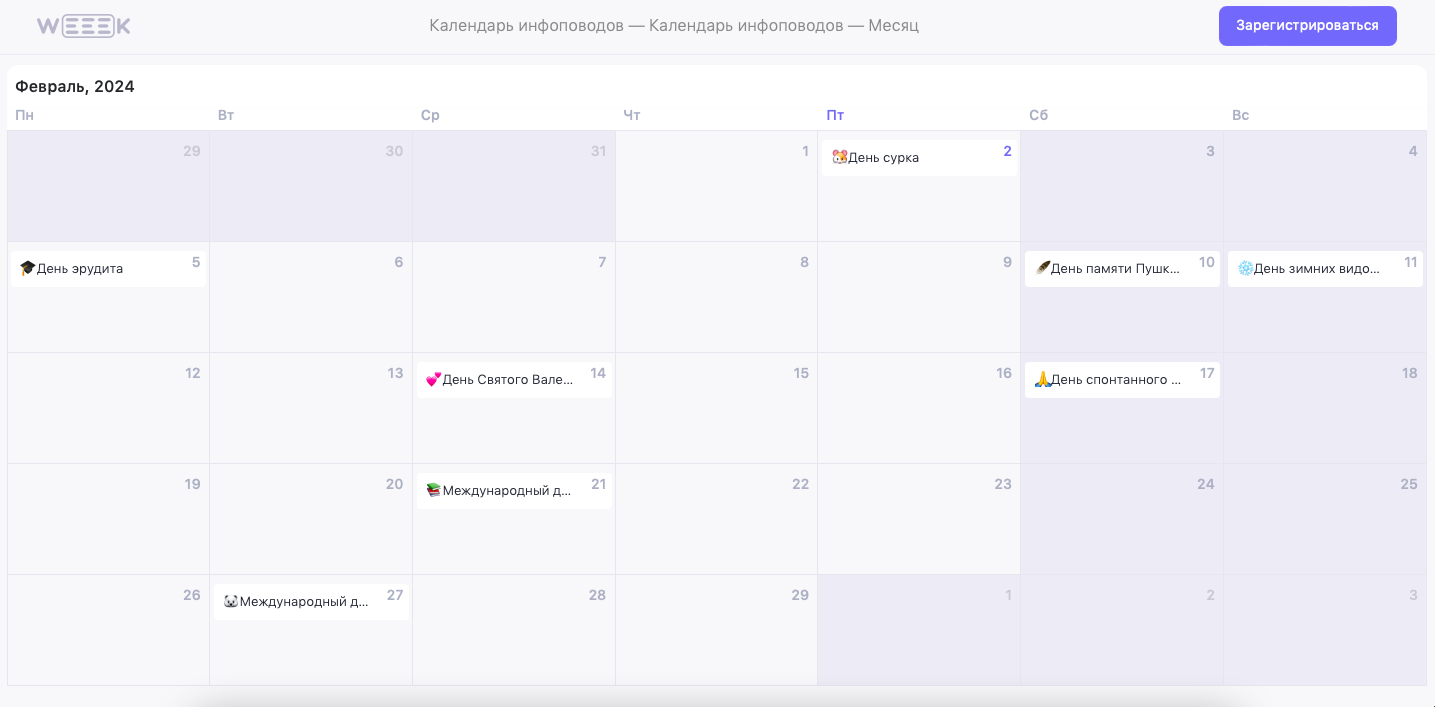Click the Пт weekday column header
The image size is (1435, 707).
click(835, 116)
